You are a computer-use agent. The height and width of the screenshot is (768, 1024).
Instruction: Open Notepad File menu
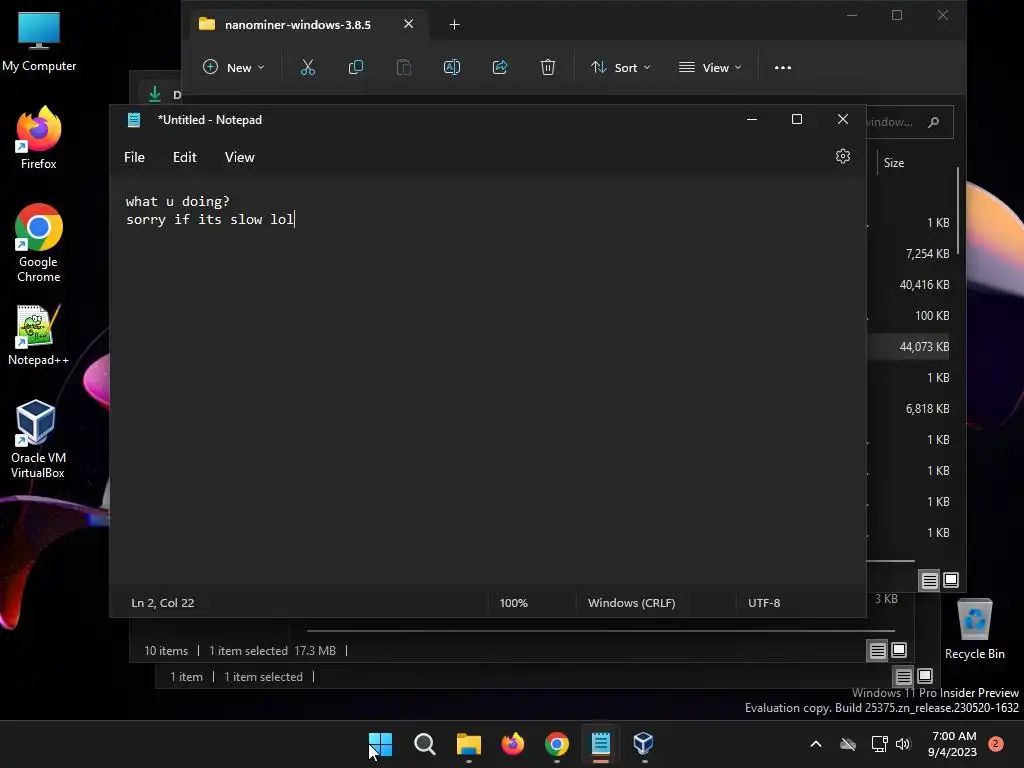click(x=135, y=157)
